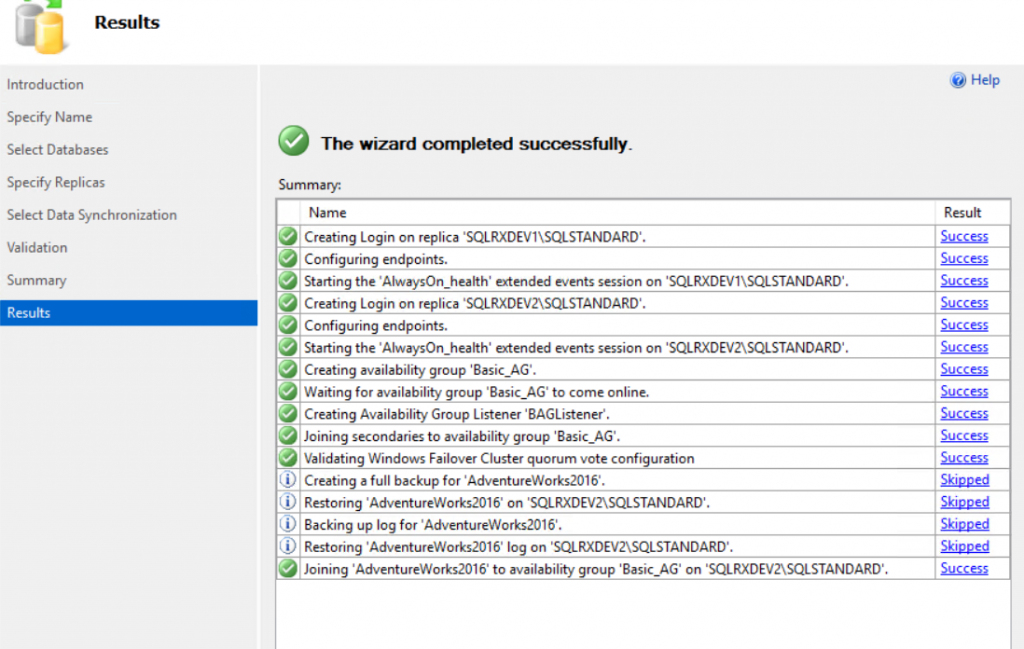Go to the 'Summary' step in the sidebar

tap(37, 280)
